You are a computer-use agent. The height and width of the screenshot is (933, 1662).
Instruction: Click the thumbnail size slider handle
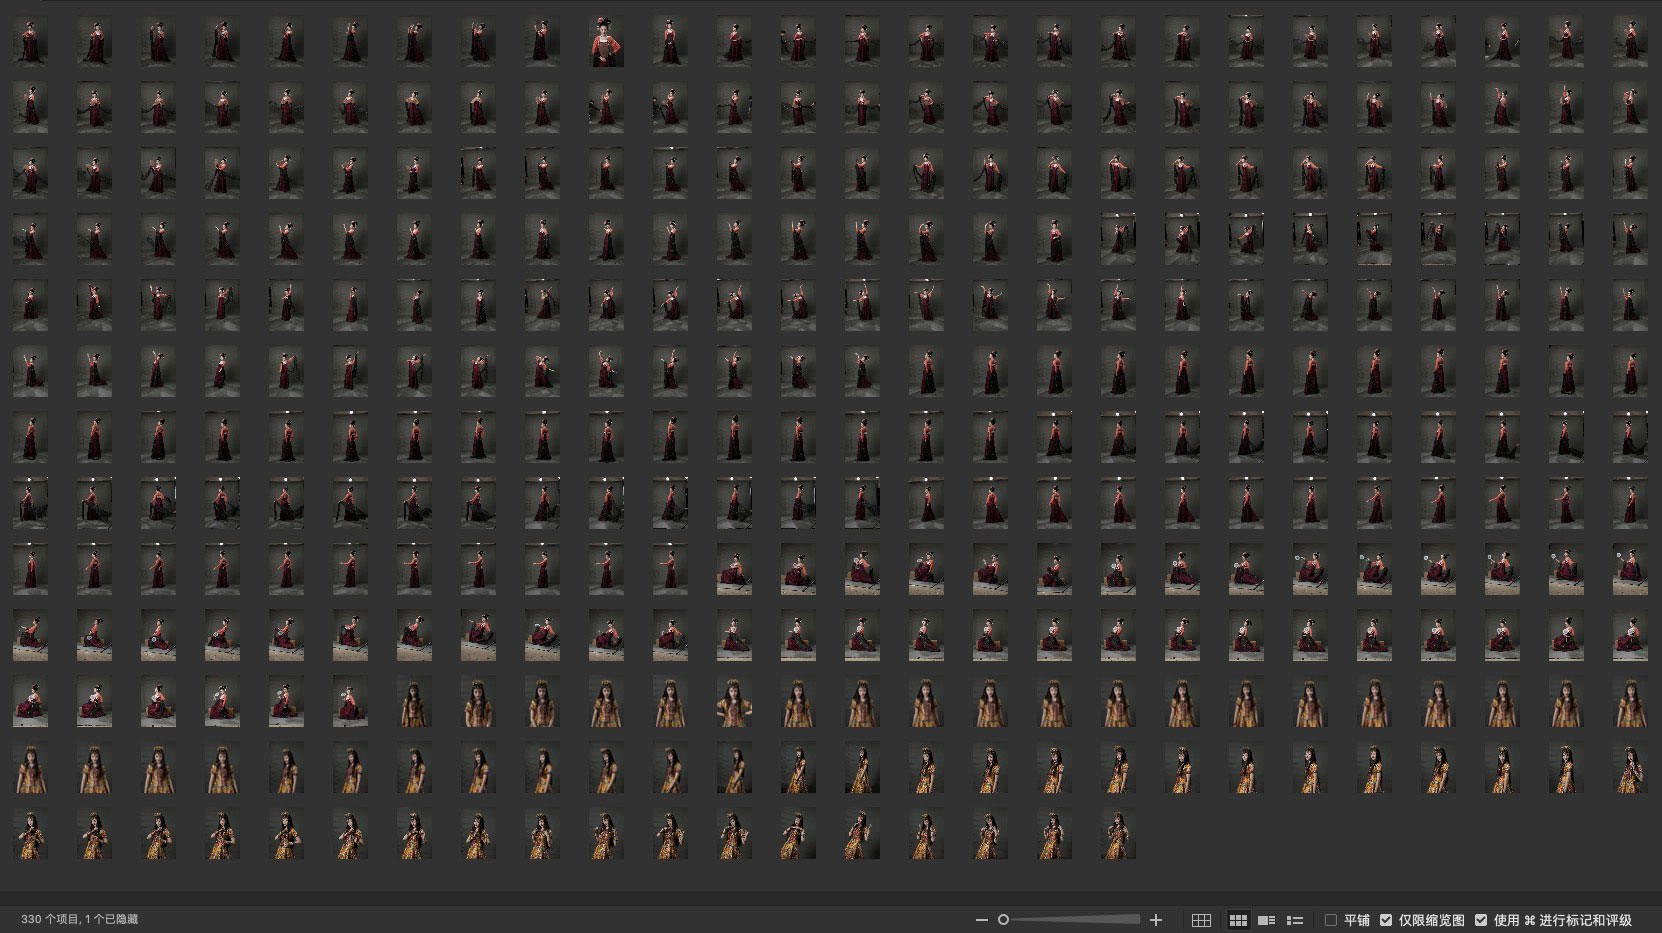click(x=1003, y=920)
